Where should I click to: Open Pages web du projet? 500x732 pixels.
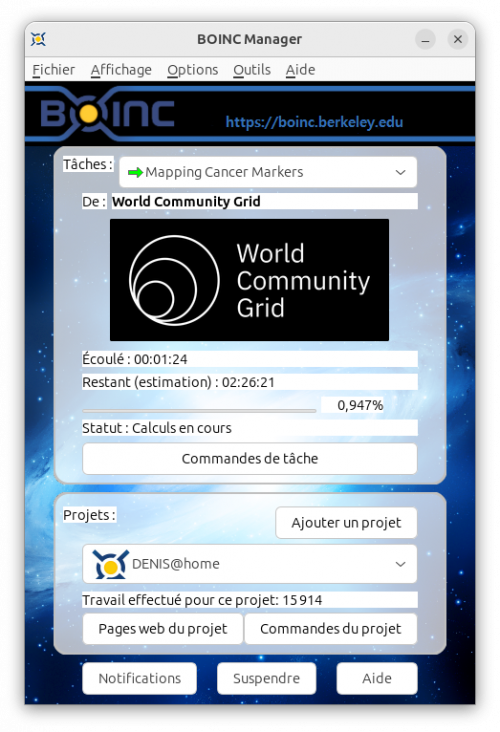pos(162,629)
